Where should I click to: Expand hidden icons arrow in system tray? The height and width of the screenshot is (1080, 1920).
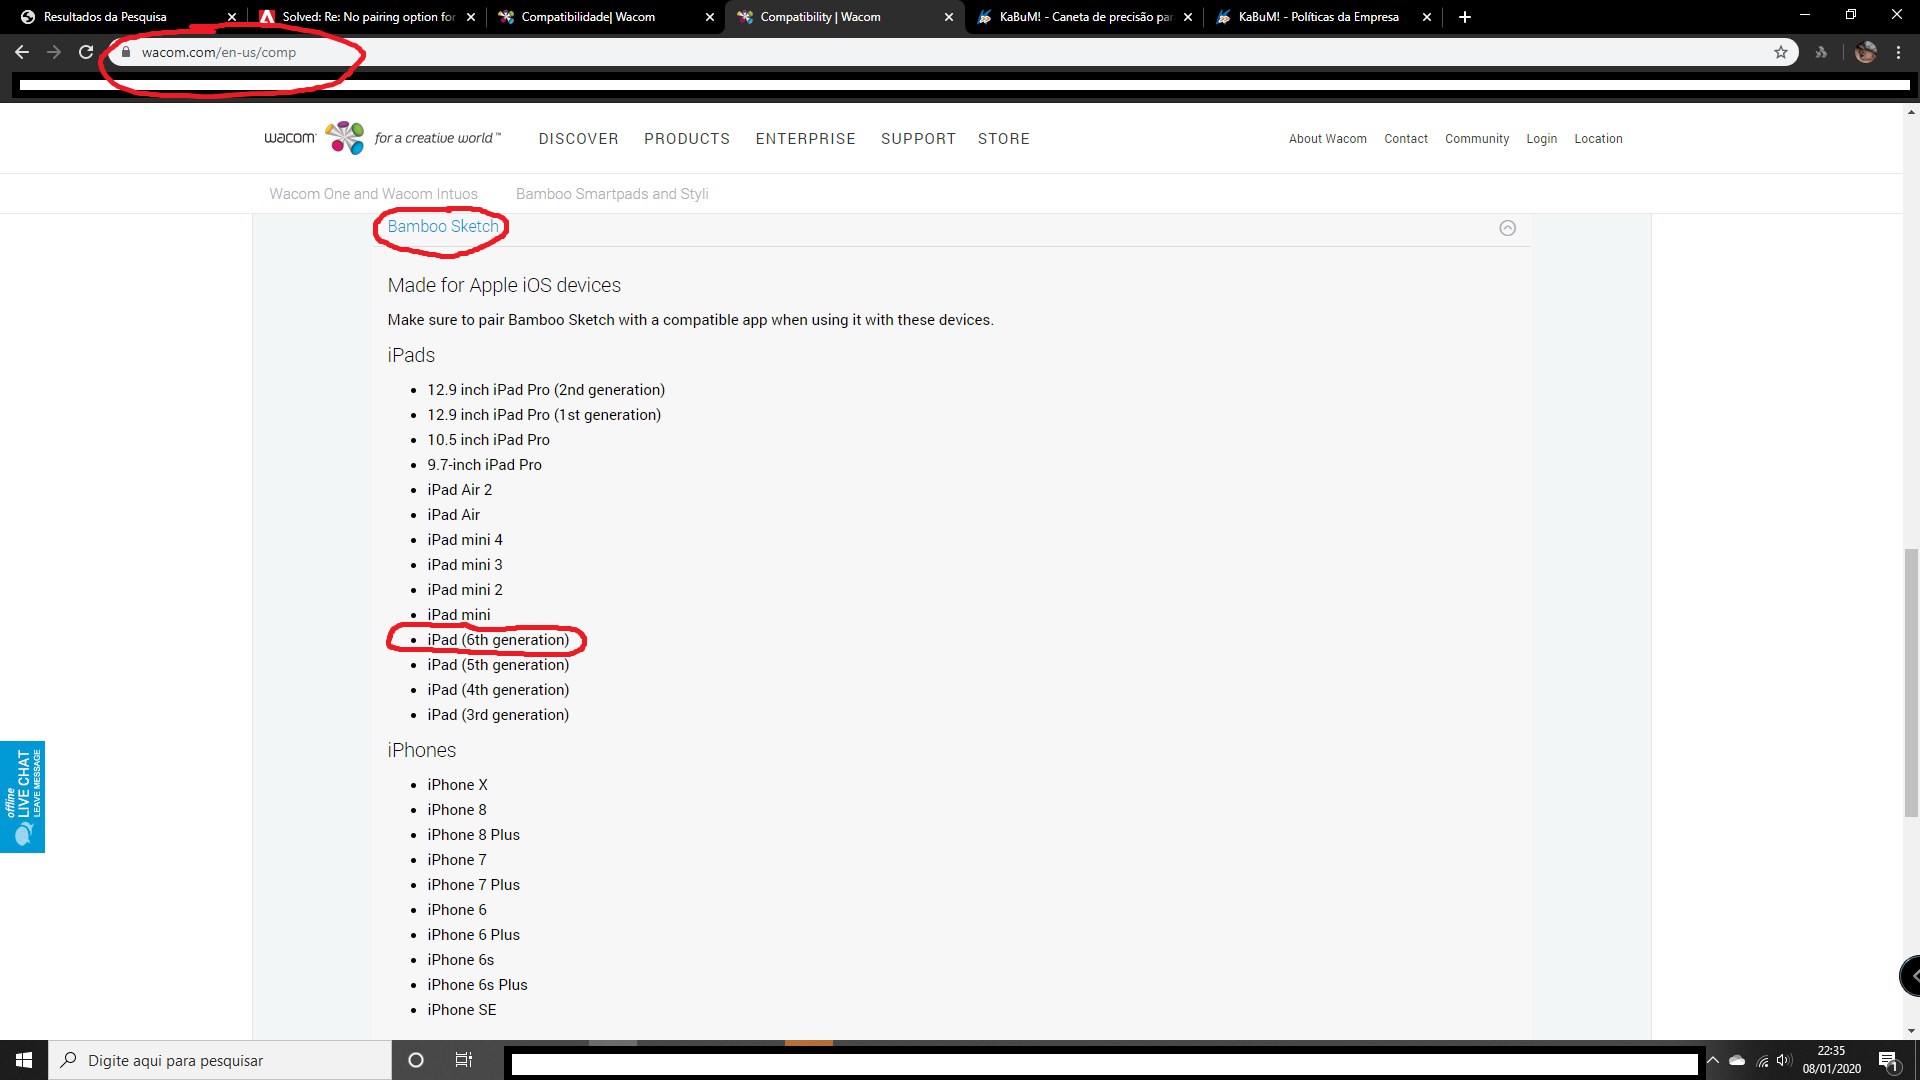pyautogui.click(x=1714, y=1060)
